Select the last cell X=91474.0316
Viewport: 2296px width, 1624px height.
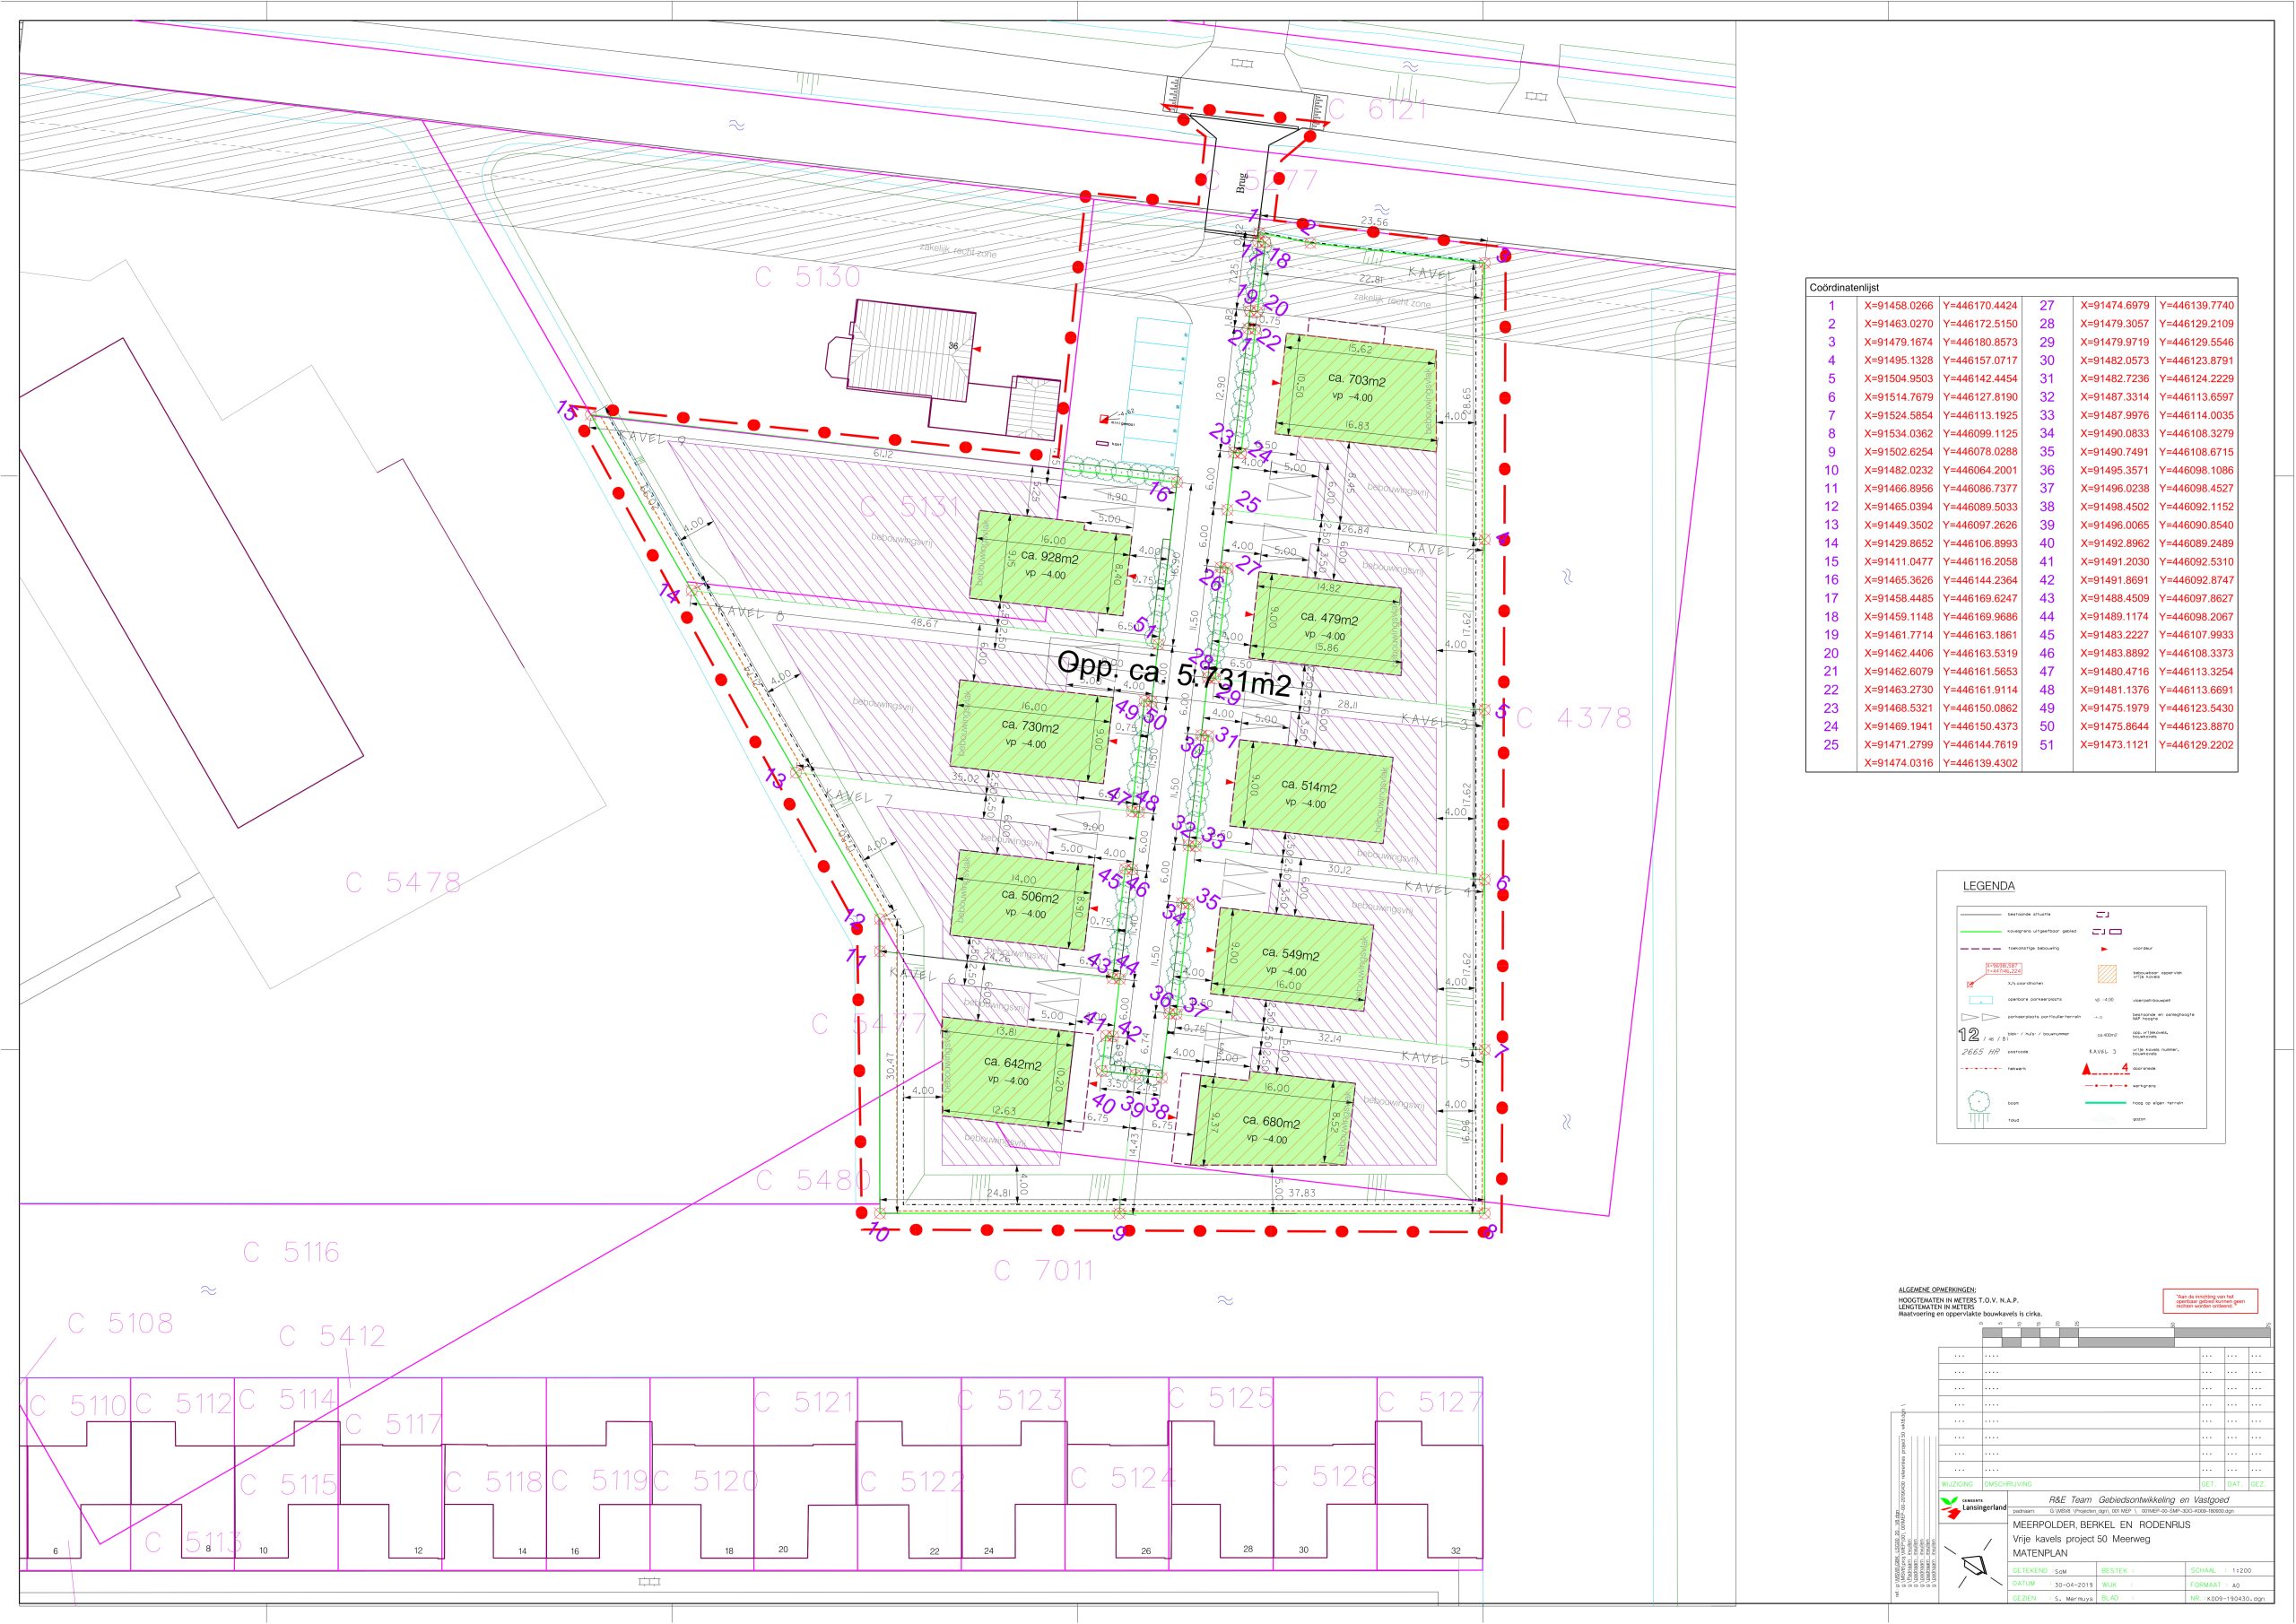point(1898,763)
